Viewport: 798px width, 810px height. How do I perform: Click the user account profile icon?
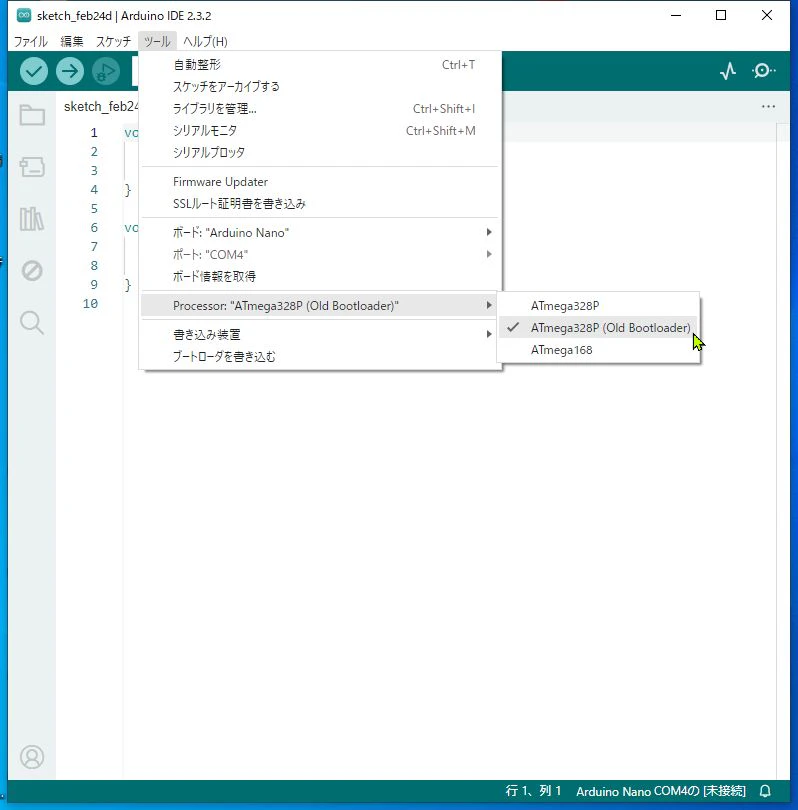point(32,757)
